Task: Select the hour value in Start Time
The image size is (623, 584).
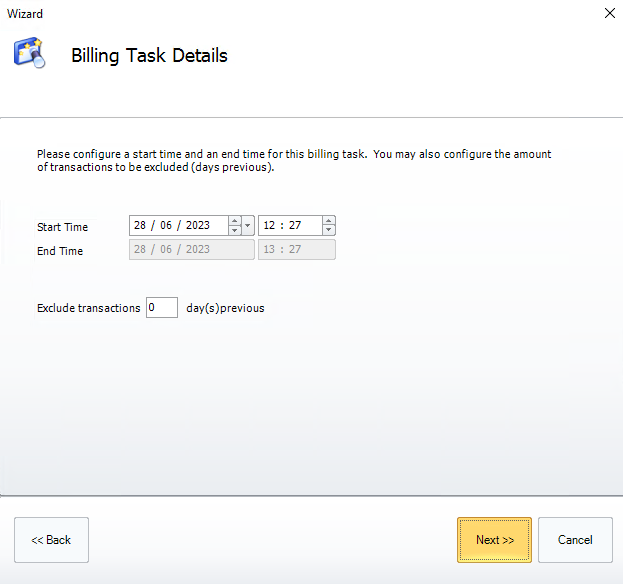Action: [x=270, y=226]
